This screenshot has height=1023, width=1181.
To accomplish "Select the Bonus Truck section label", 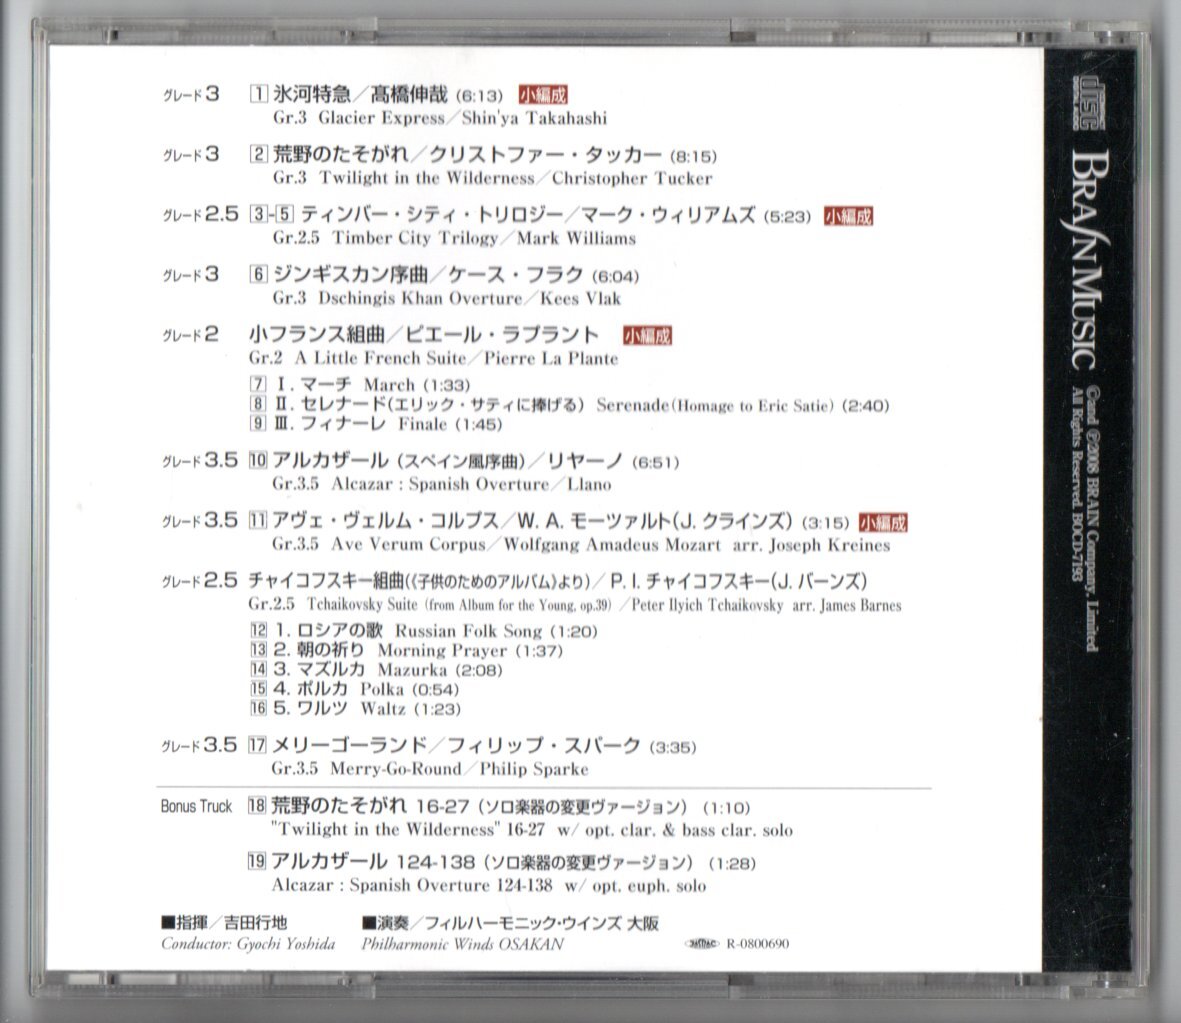I will 194,806.
